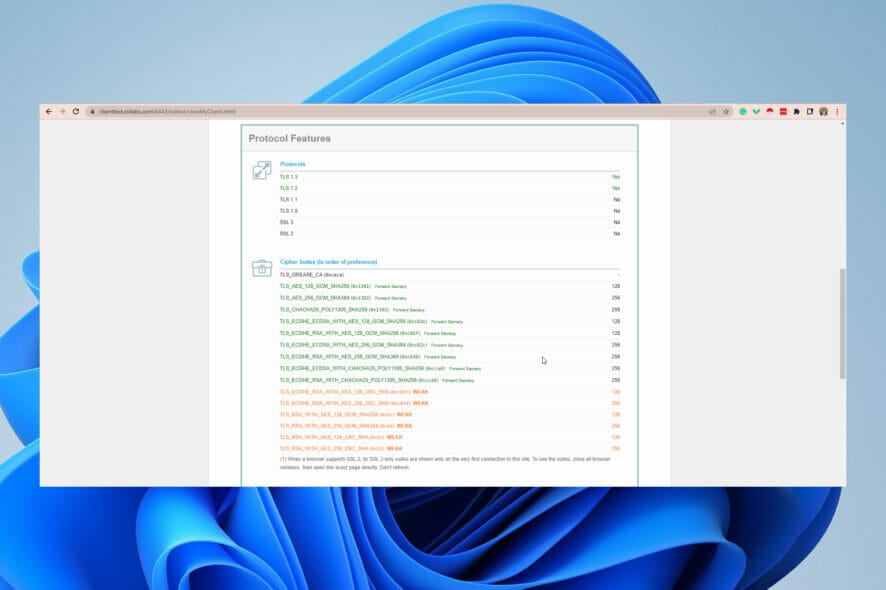Click the padlock icon in the address bar
Image resolution: width=886 pixels, height=590 pixels.
[x=93, y=112]
